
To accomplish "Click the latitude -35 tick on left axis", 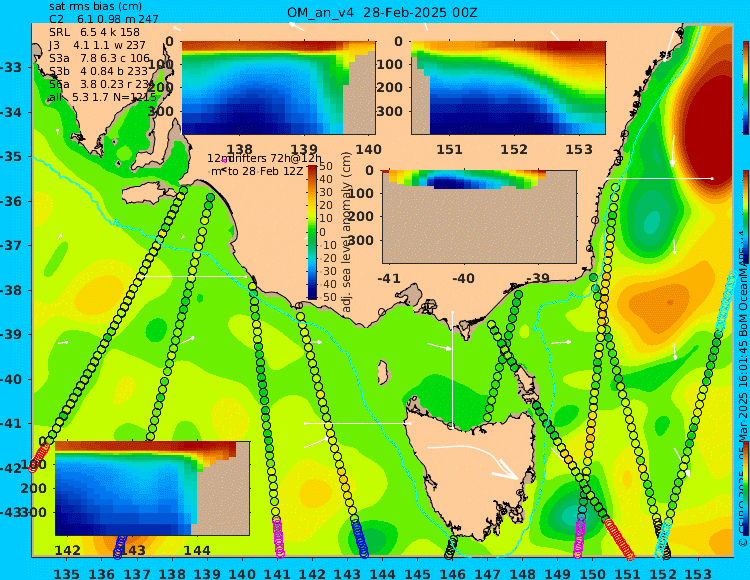I will (10, 157).
